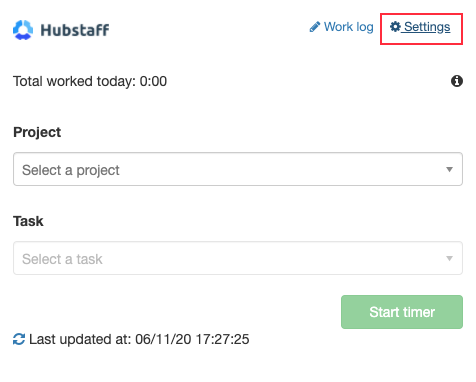Select the 0:00 worked time value

tap(153, 81)
